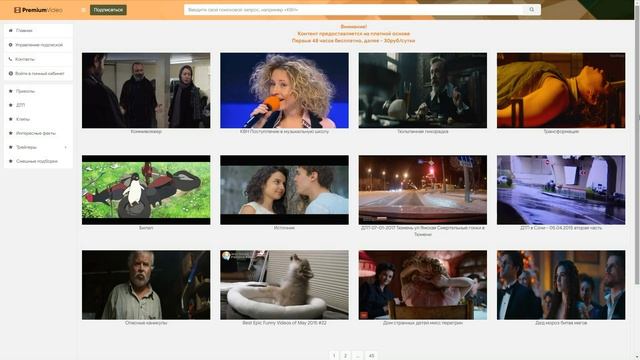The width and height of the screenshot is (640, 360).
Task: Open КВН curly-haired singer thumbnail
Action: point(284,90)
